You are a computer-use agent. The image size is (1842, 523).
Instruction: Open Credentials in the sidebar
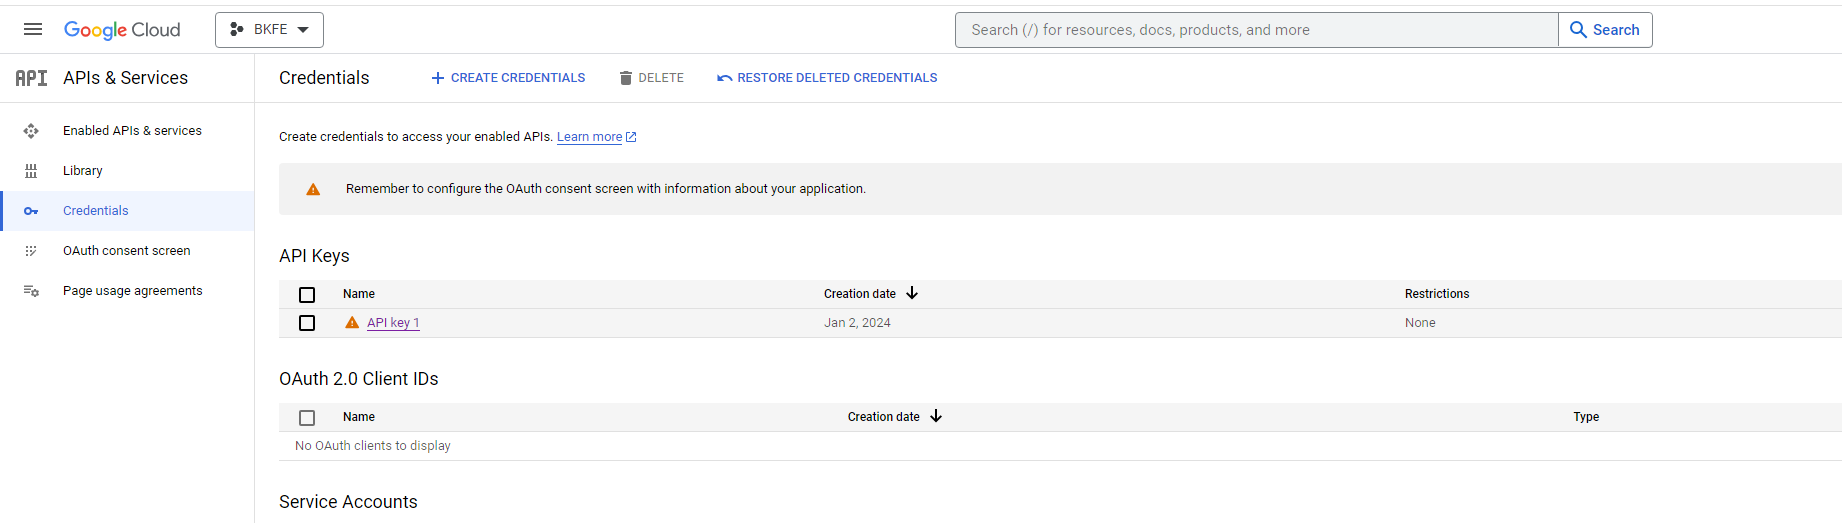(x=96, y=211)
